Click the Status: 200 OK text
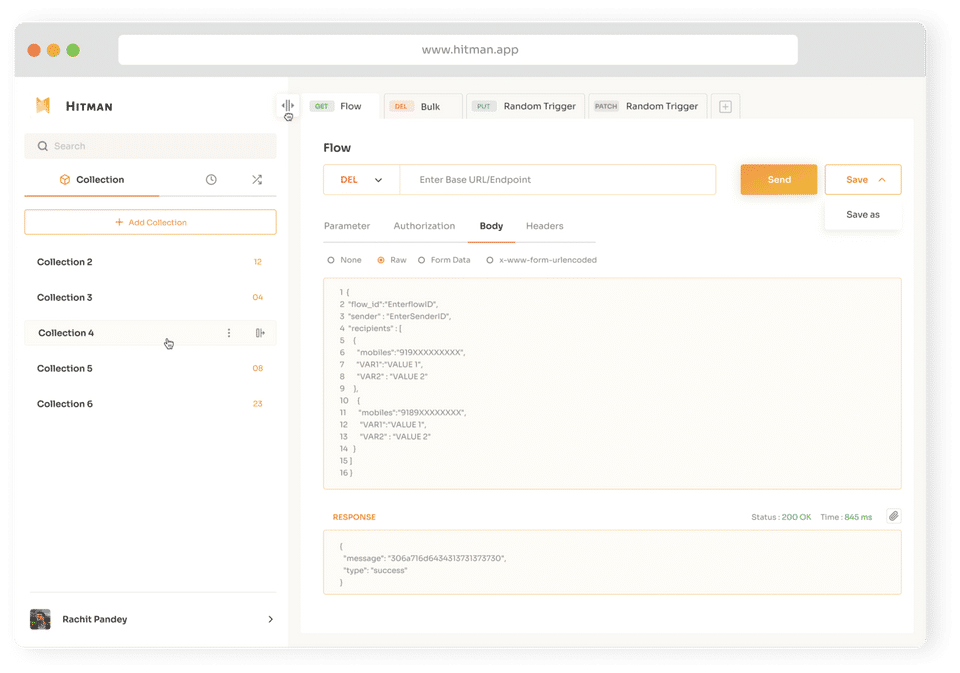Viewport: 960px width, 673px height. coord(781,517)
